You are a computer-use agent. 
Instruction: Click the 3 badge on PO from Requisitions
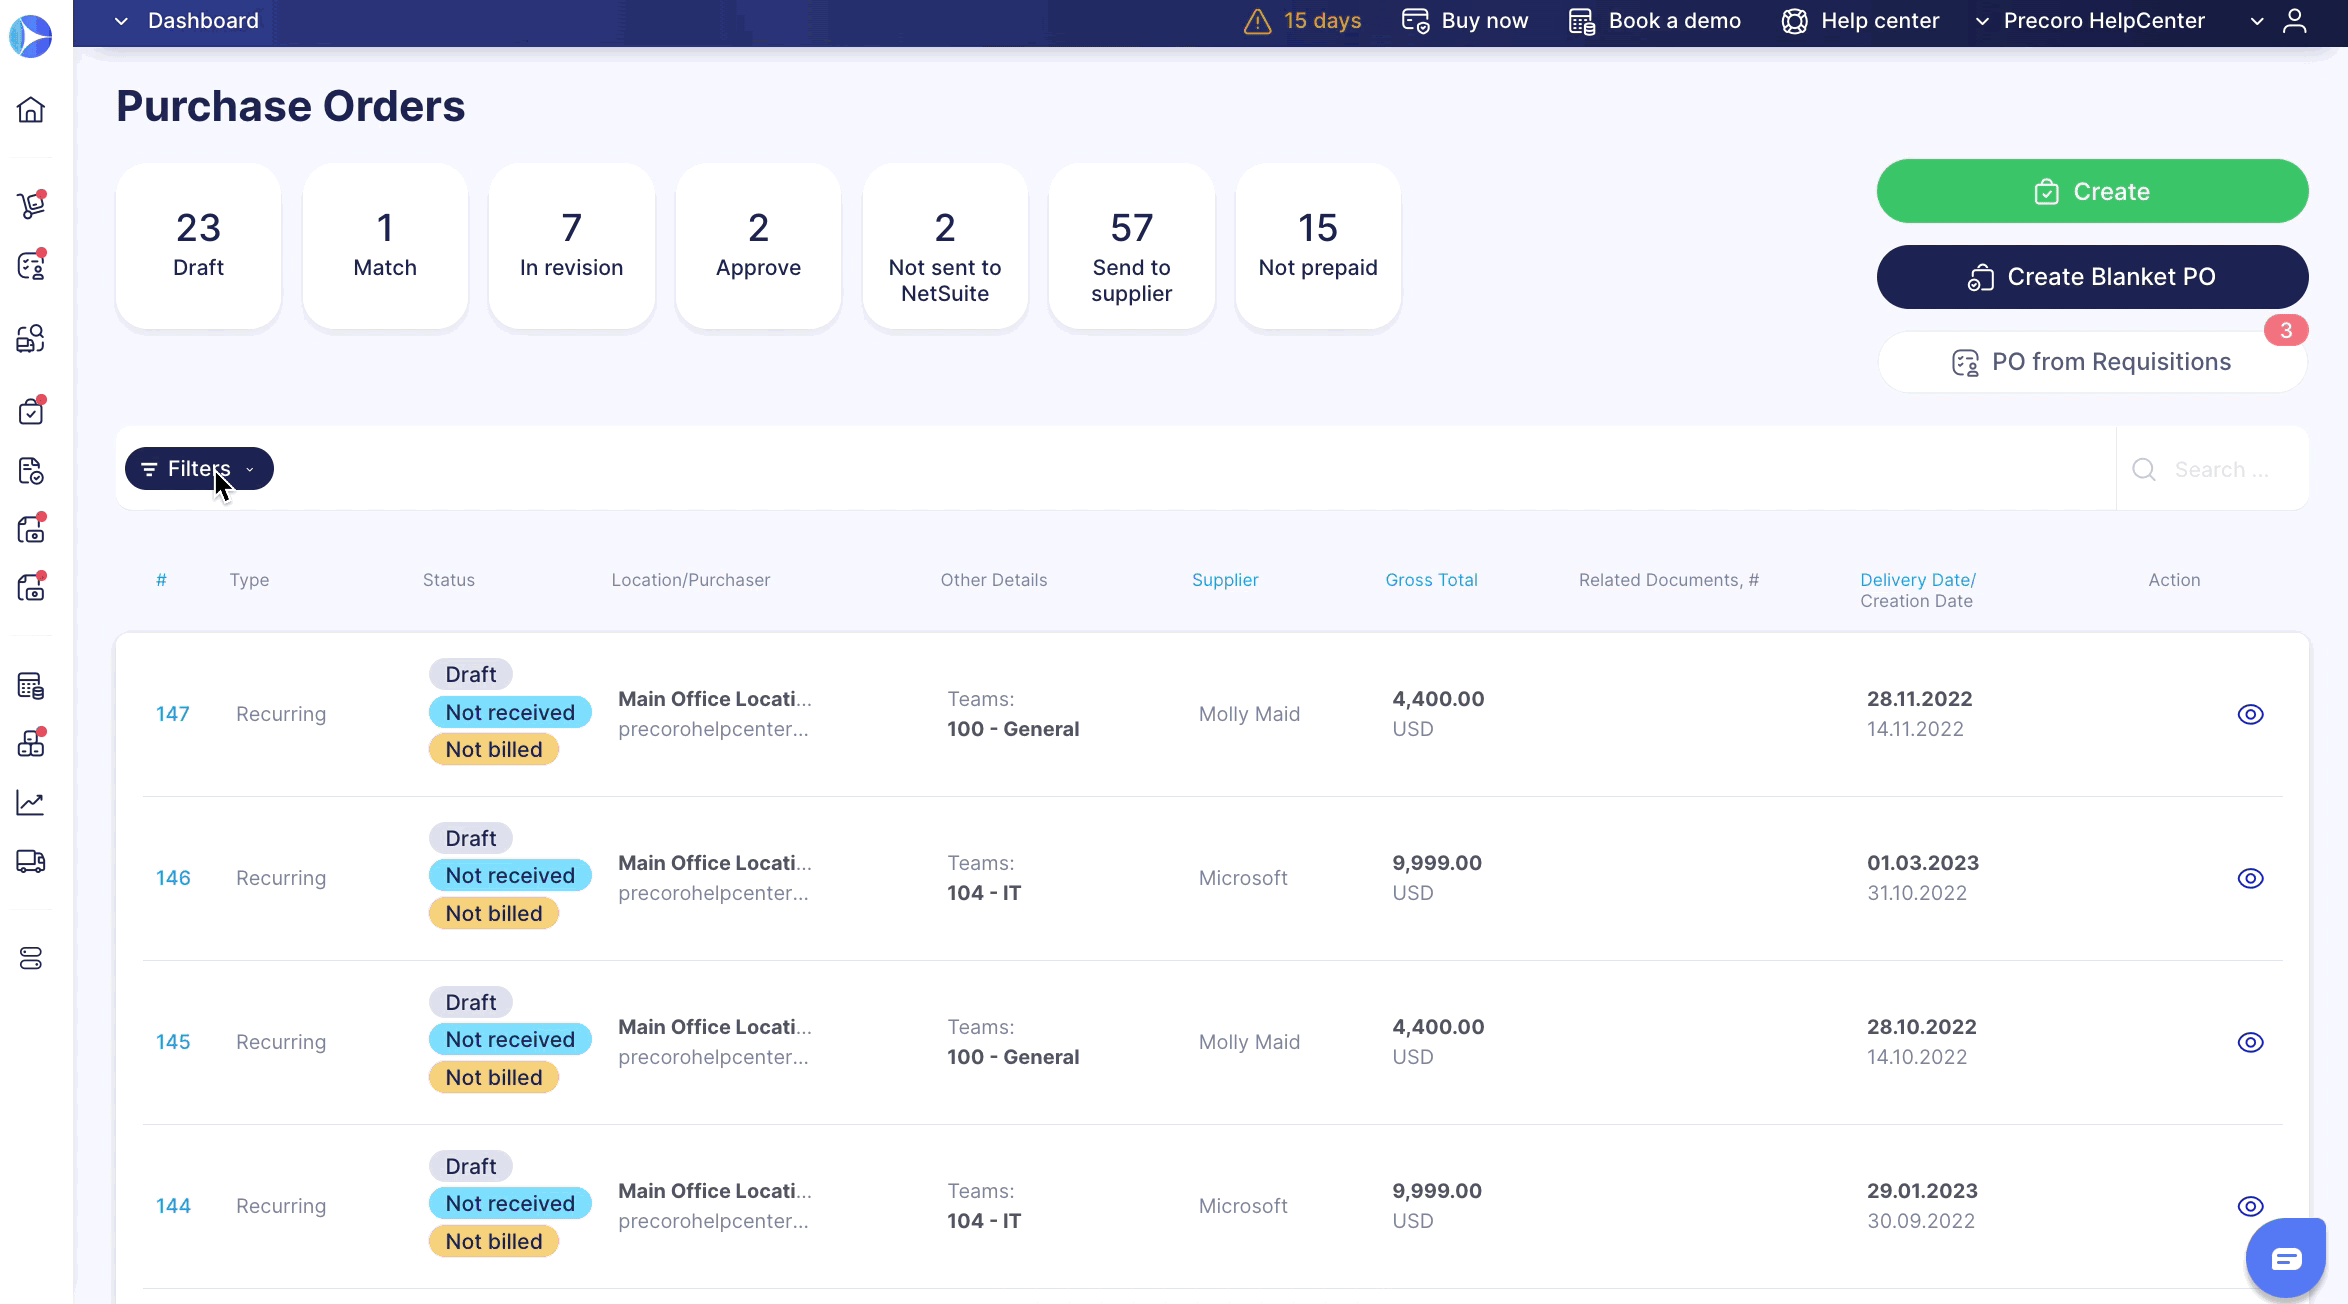2286,330
